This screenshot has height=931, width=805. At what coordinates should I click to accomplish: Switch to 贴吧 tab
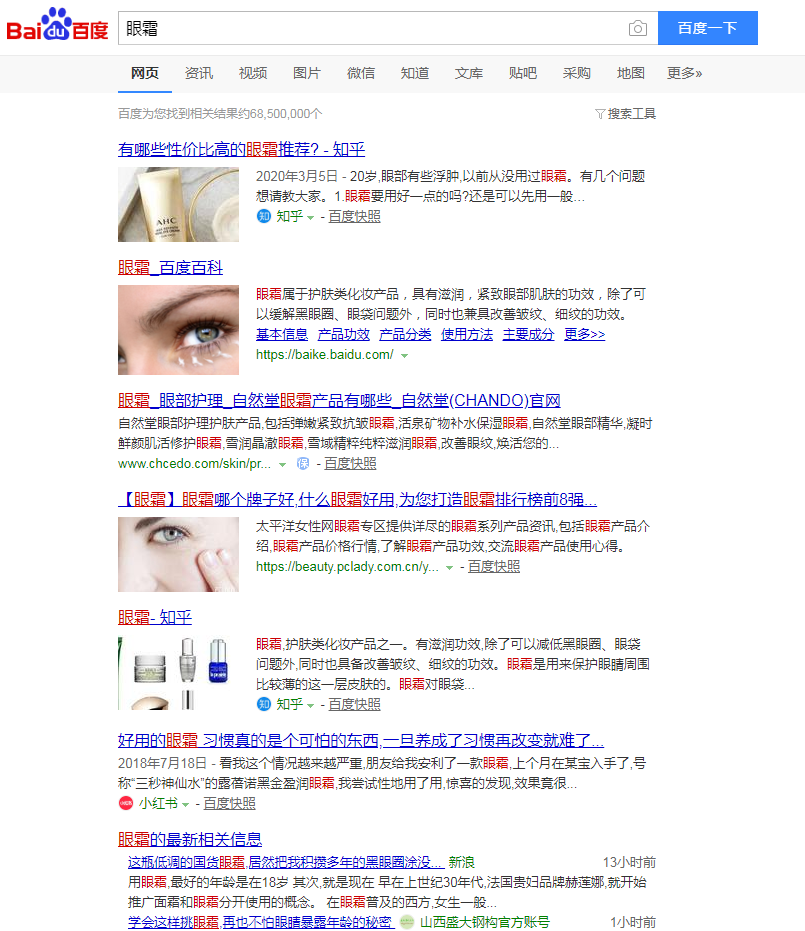click(523, 73)
